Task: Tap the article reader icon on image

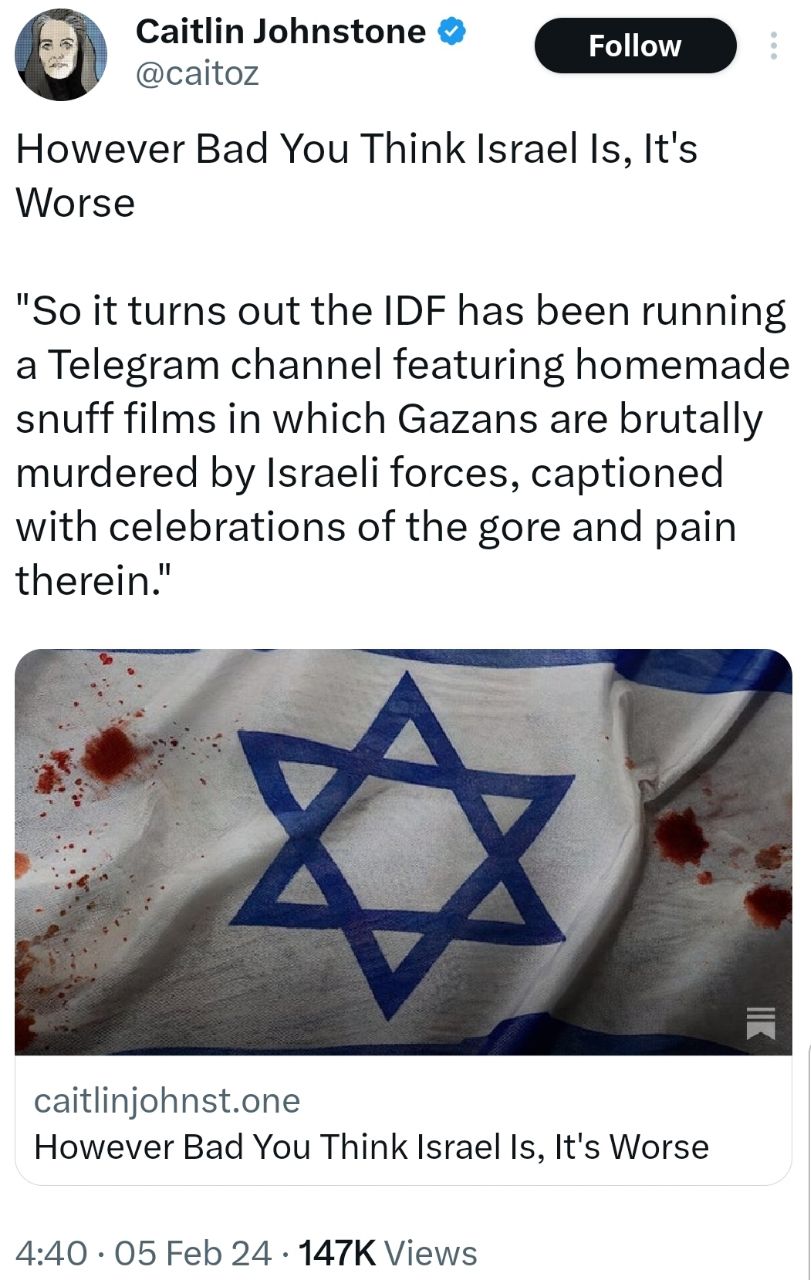Action: (x=761, y=1022)
